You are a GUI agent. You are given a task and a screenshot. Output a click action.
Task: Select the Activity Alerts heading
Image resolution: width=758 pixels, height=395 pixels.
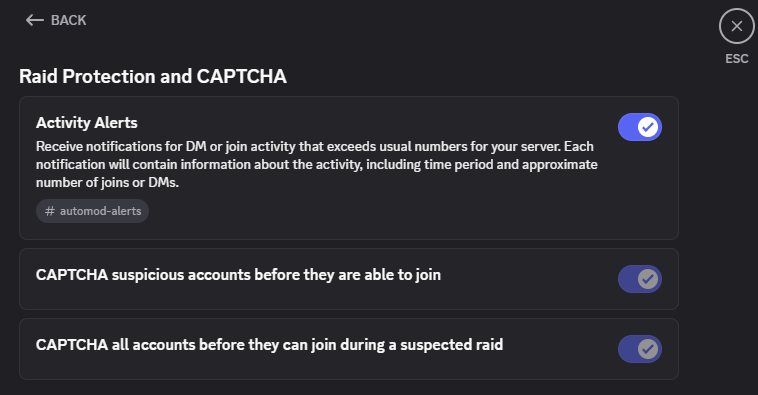pyautogui.click(x=87, y=123)
